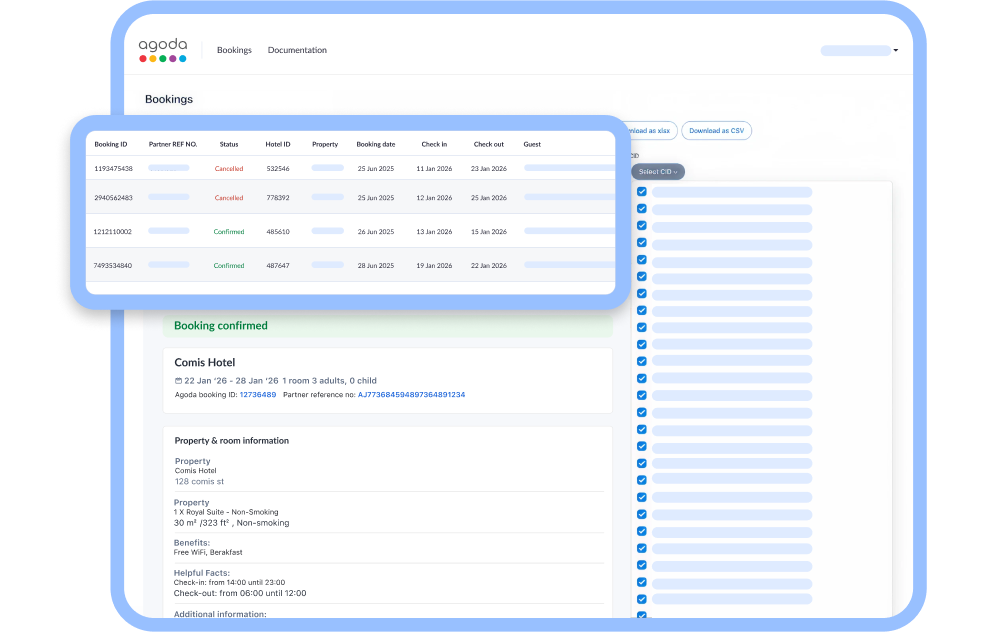1000x632 pixels.
Task: Click check-out date 25 Jan 2026
Action: (489, 198)
